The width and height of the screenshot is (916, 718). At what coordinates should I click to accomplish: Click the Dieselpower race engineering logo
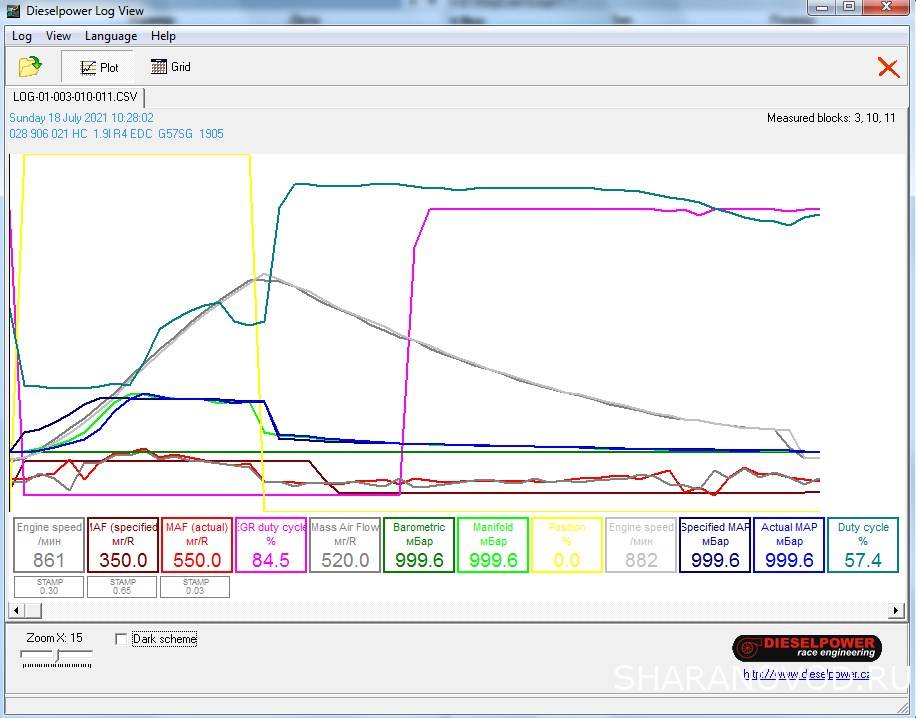click(x=805, y=647)
